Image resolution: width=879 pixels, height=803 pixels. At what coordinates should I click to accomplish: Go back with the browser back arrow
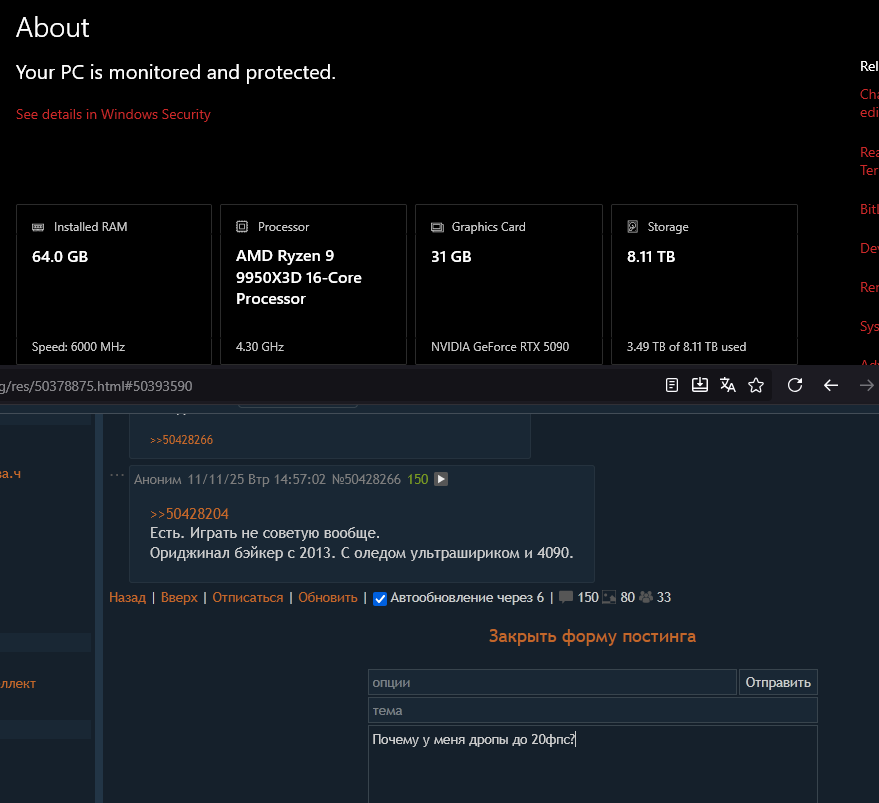click(x=831, y=385)
